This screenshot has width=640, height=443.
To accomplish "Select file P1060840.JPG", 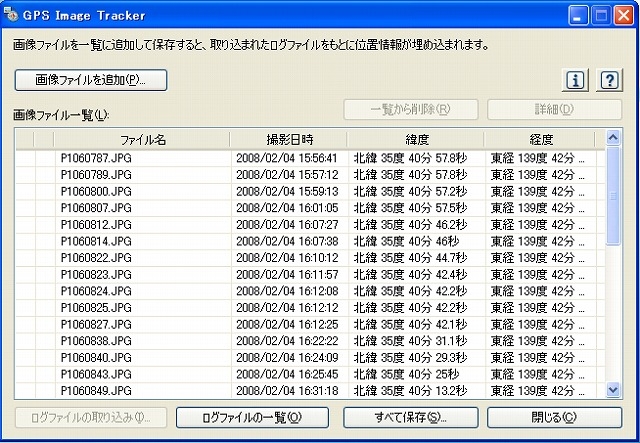I will [96, 358].
